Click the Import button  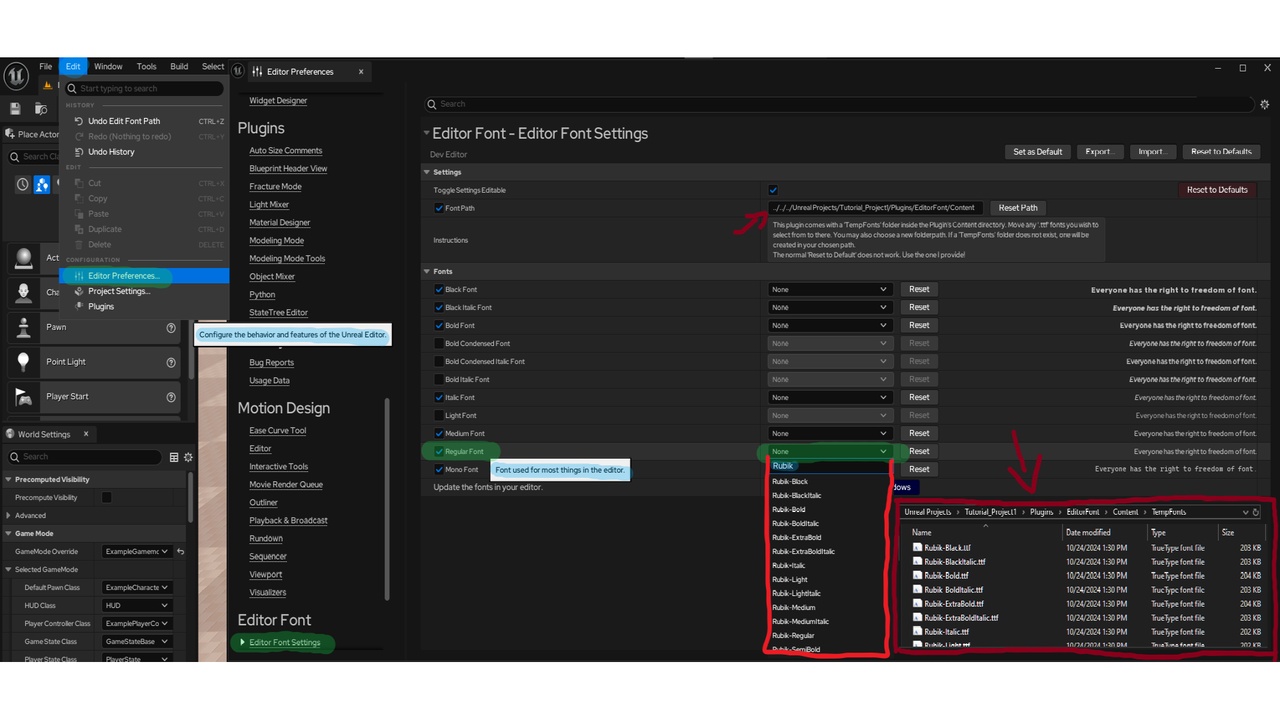tap(1153, 152)
